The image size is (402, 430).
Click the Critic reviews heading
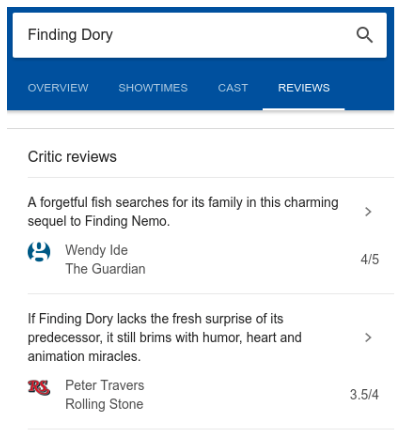(72, 157)
